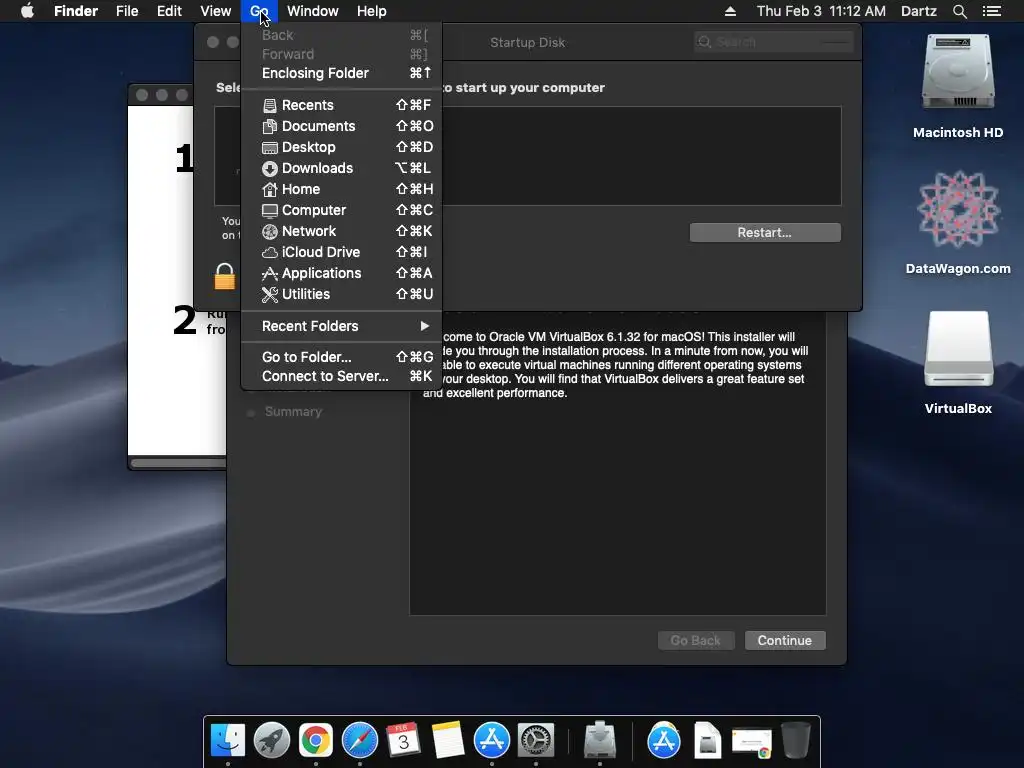Select the Summary step in installer sidebar
The image size is (1024, 768).
point(293,412)
